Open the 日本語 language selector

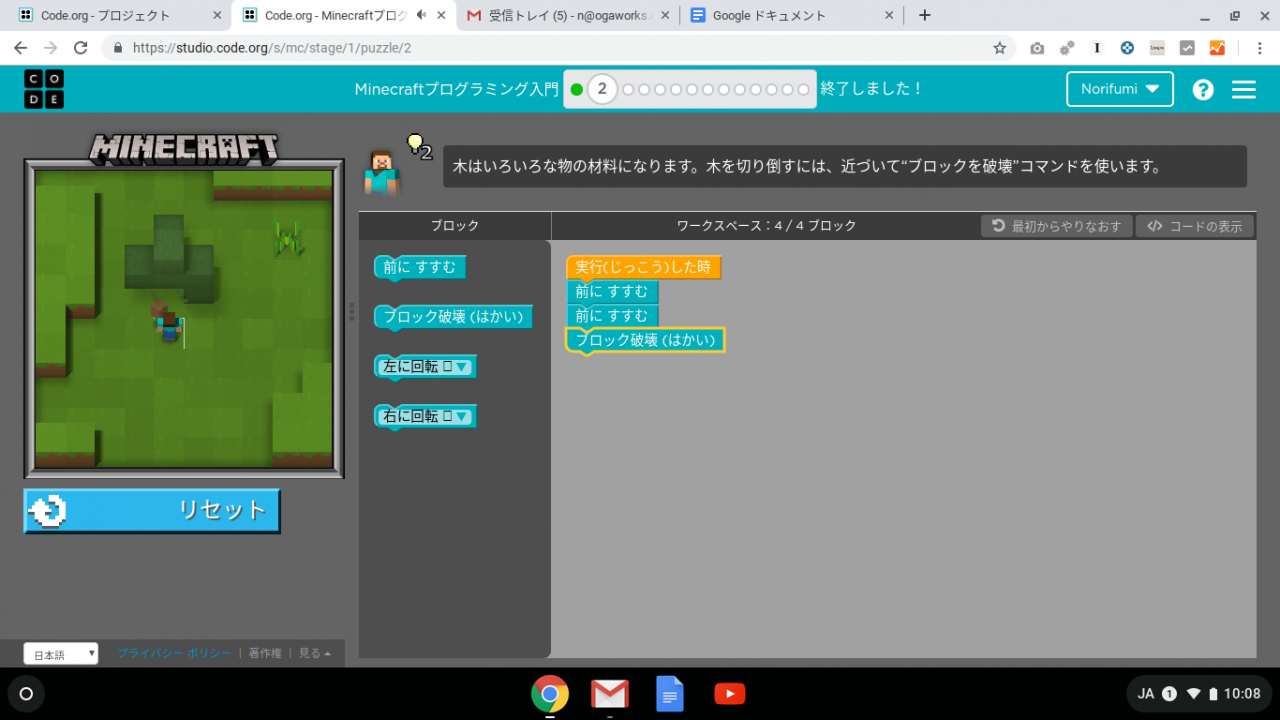(x=61, y=654)
